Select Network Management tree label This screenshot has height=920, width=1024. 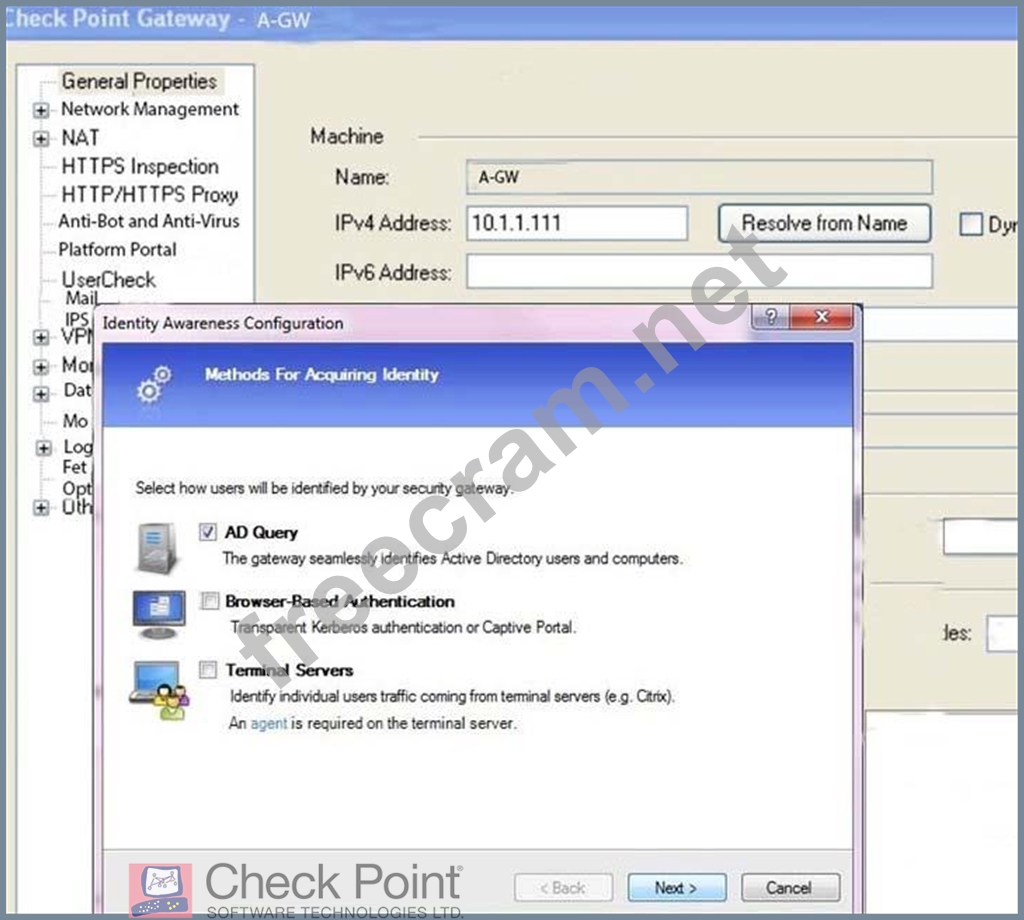click(x=150, y=109)
